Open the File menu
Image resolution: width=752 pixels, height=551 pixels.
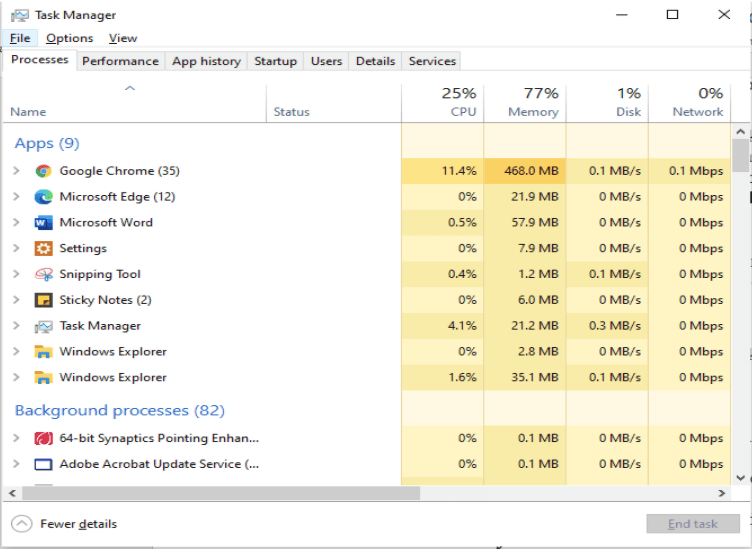pos(20,38)
